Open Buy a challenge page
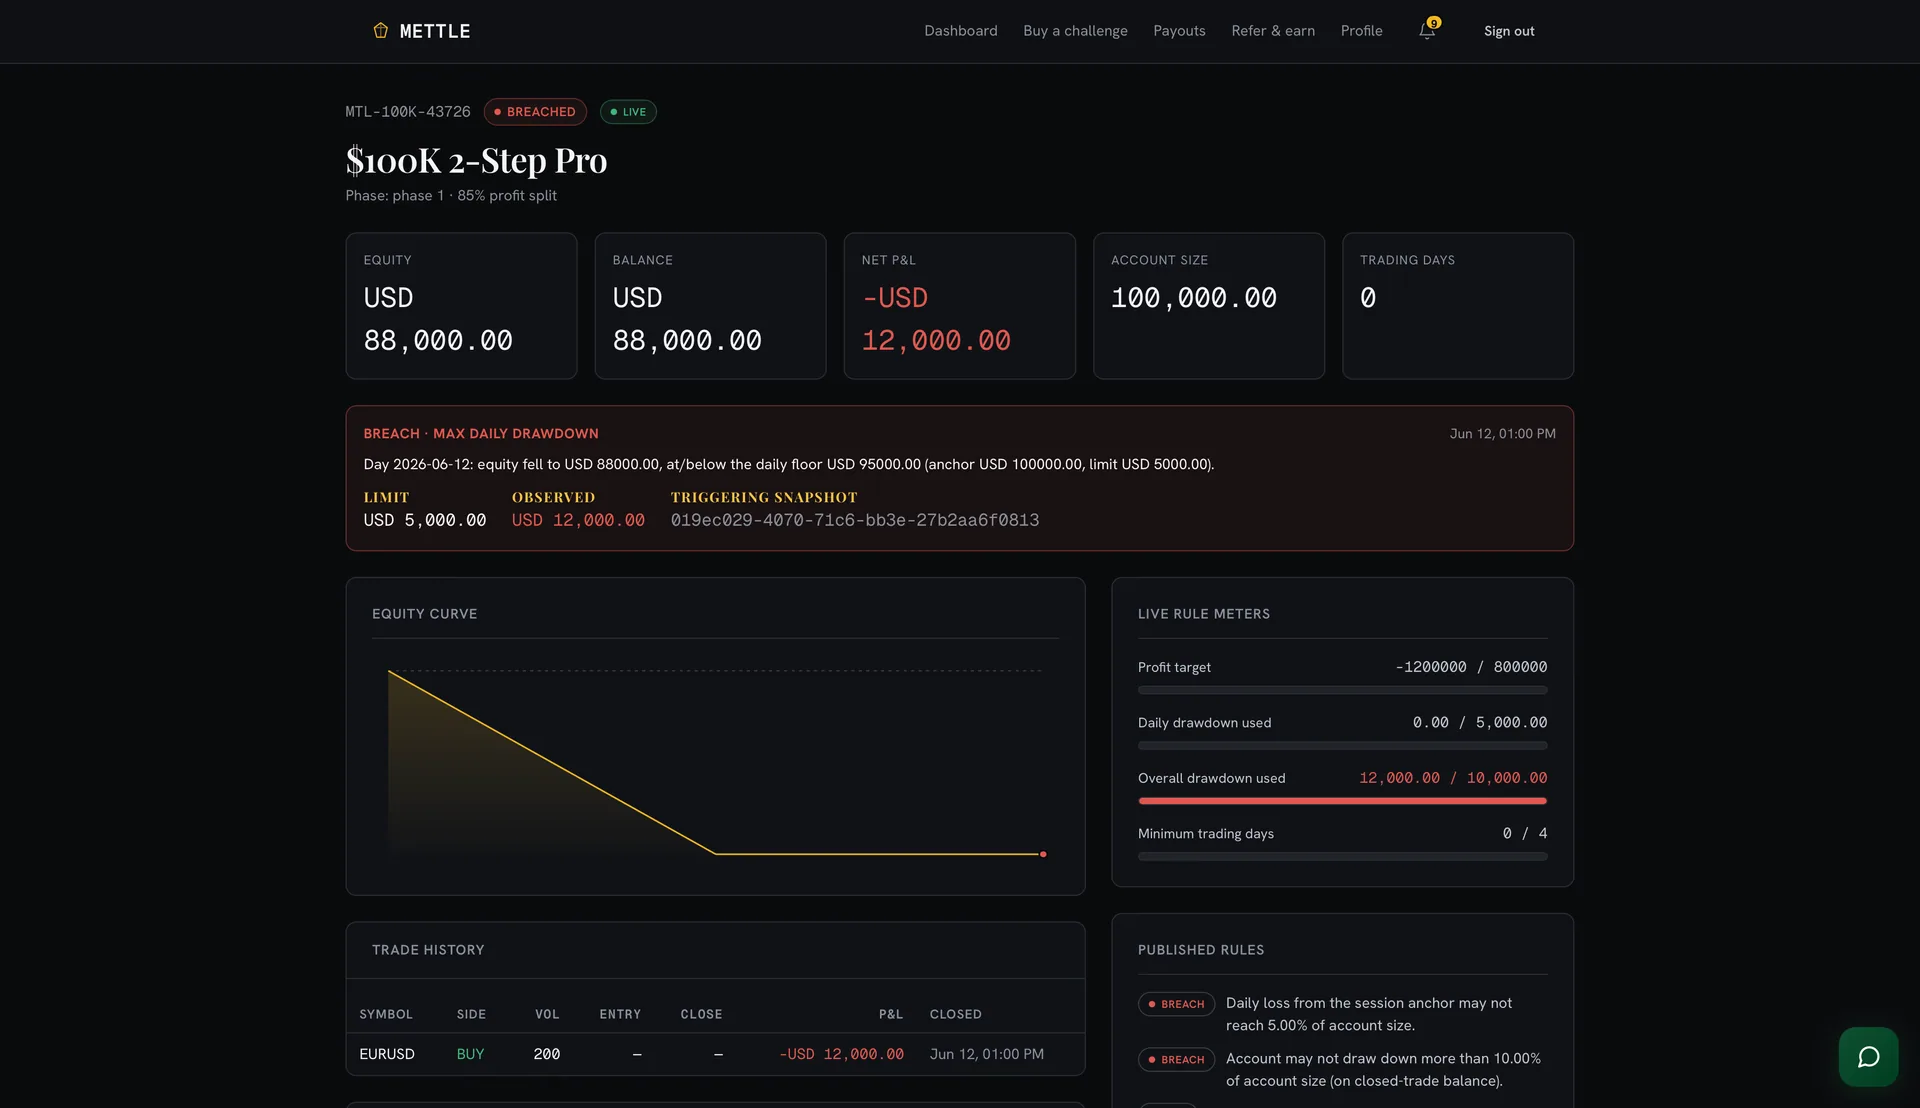Screen dimensions: 1920x1108 click(1075, 31)
